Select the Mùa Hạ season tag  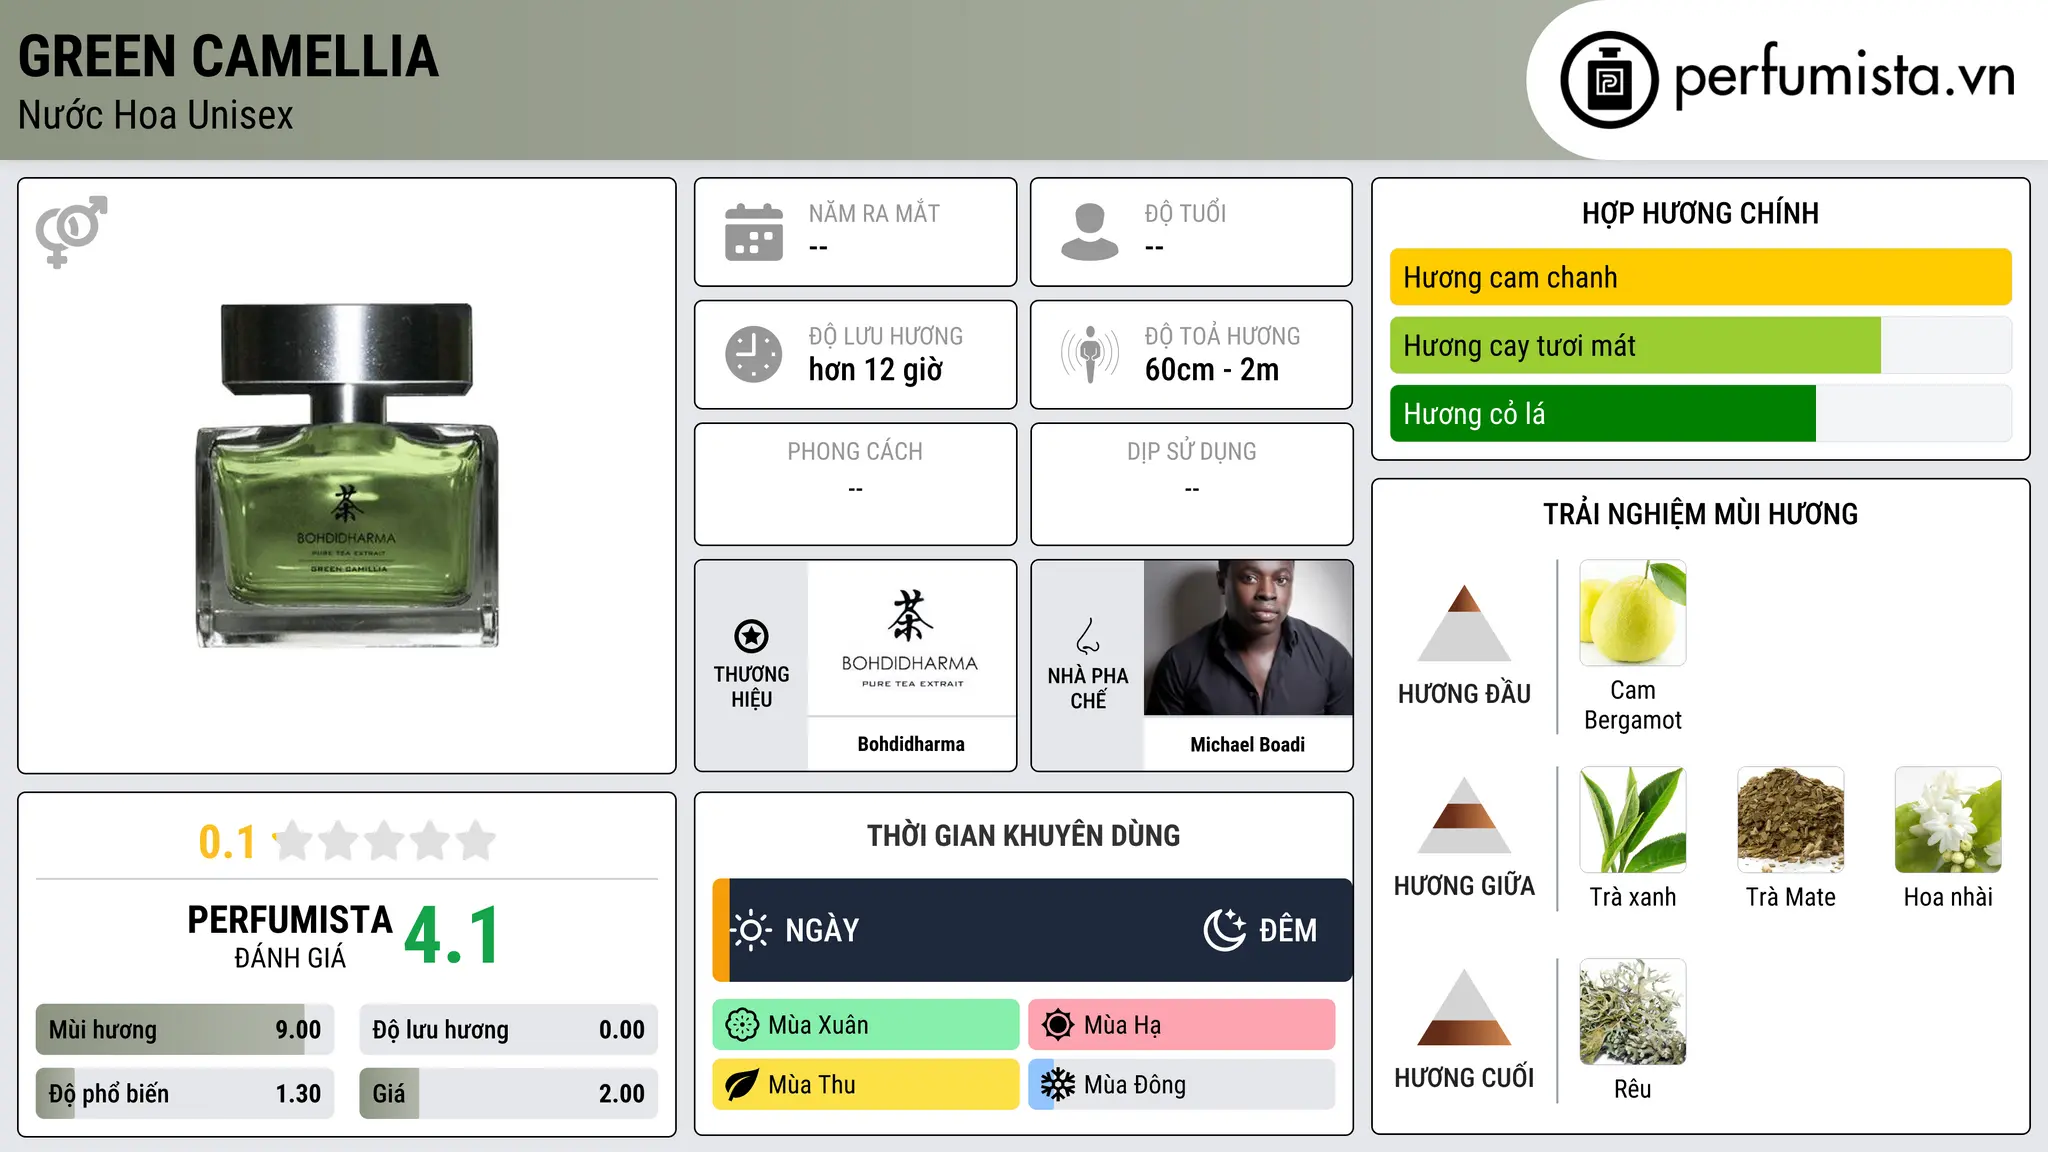(1182, 1025)
